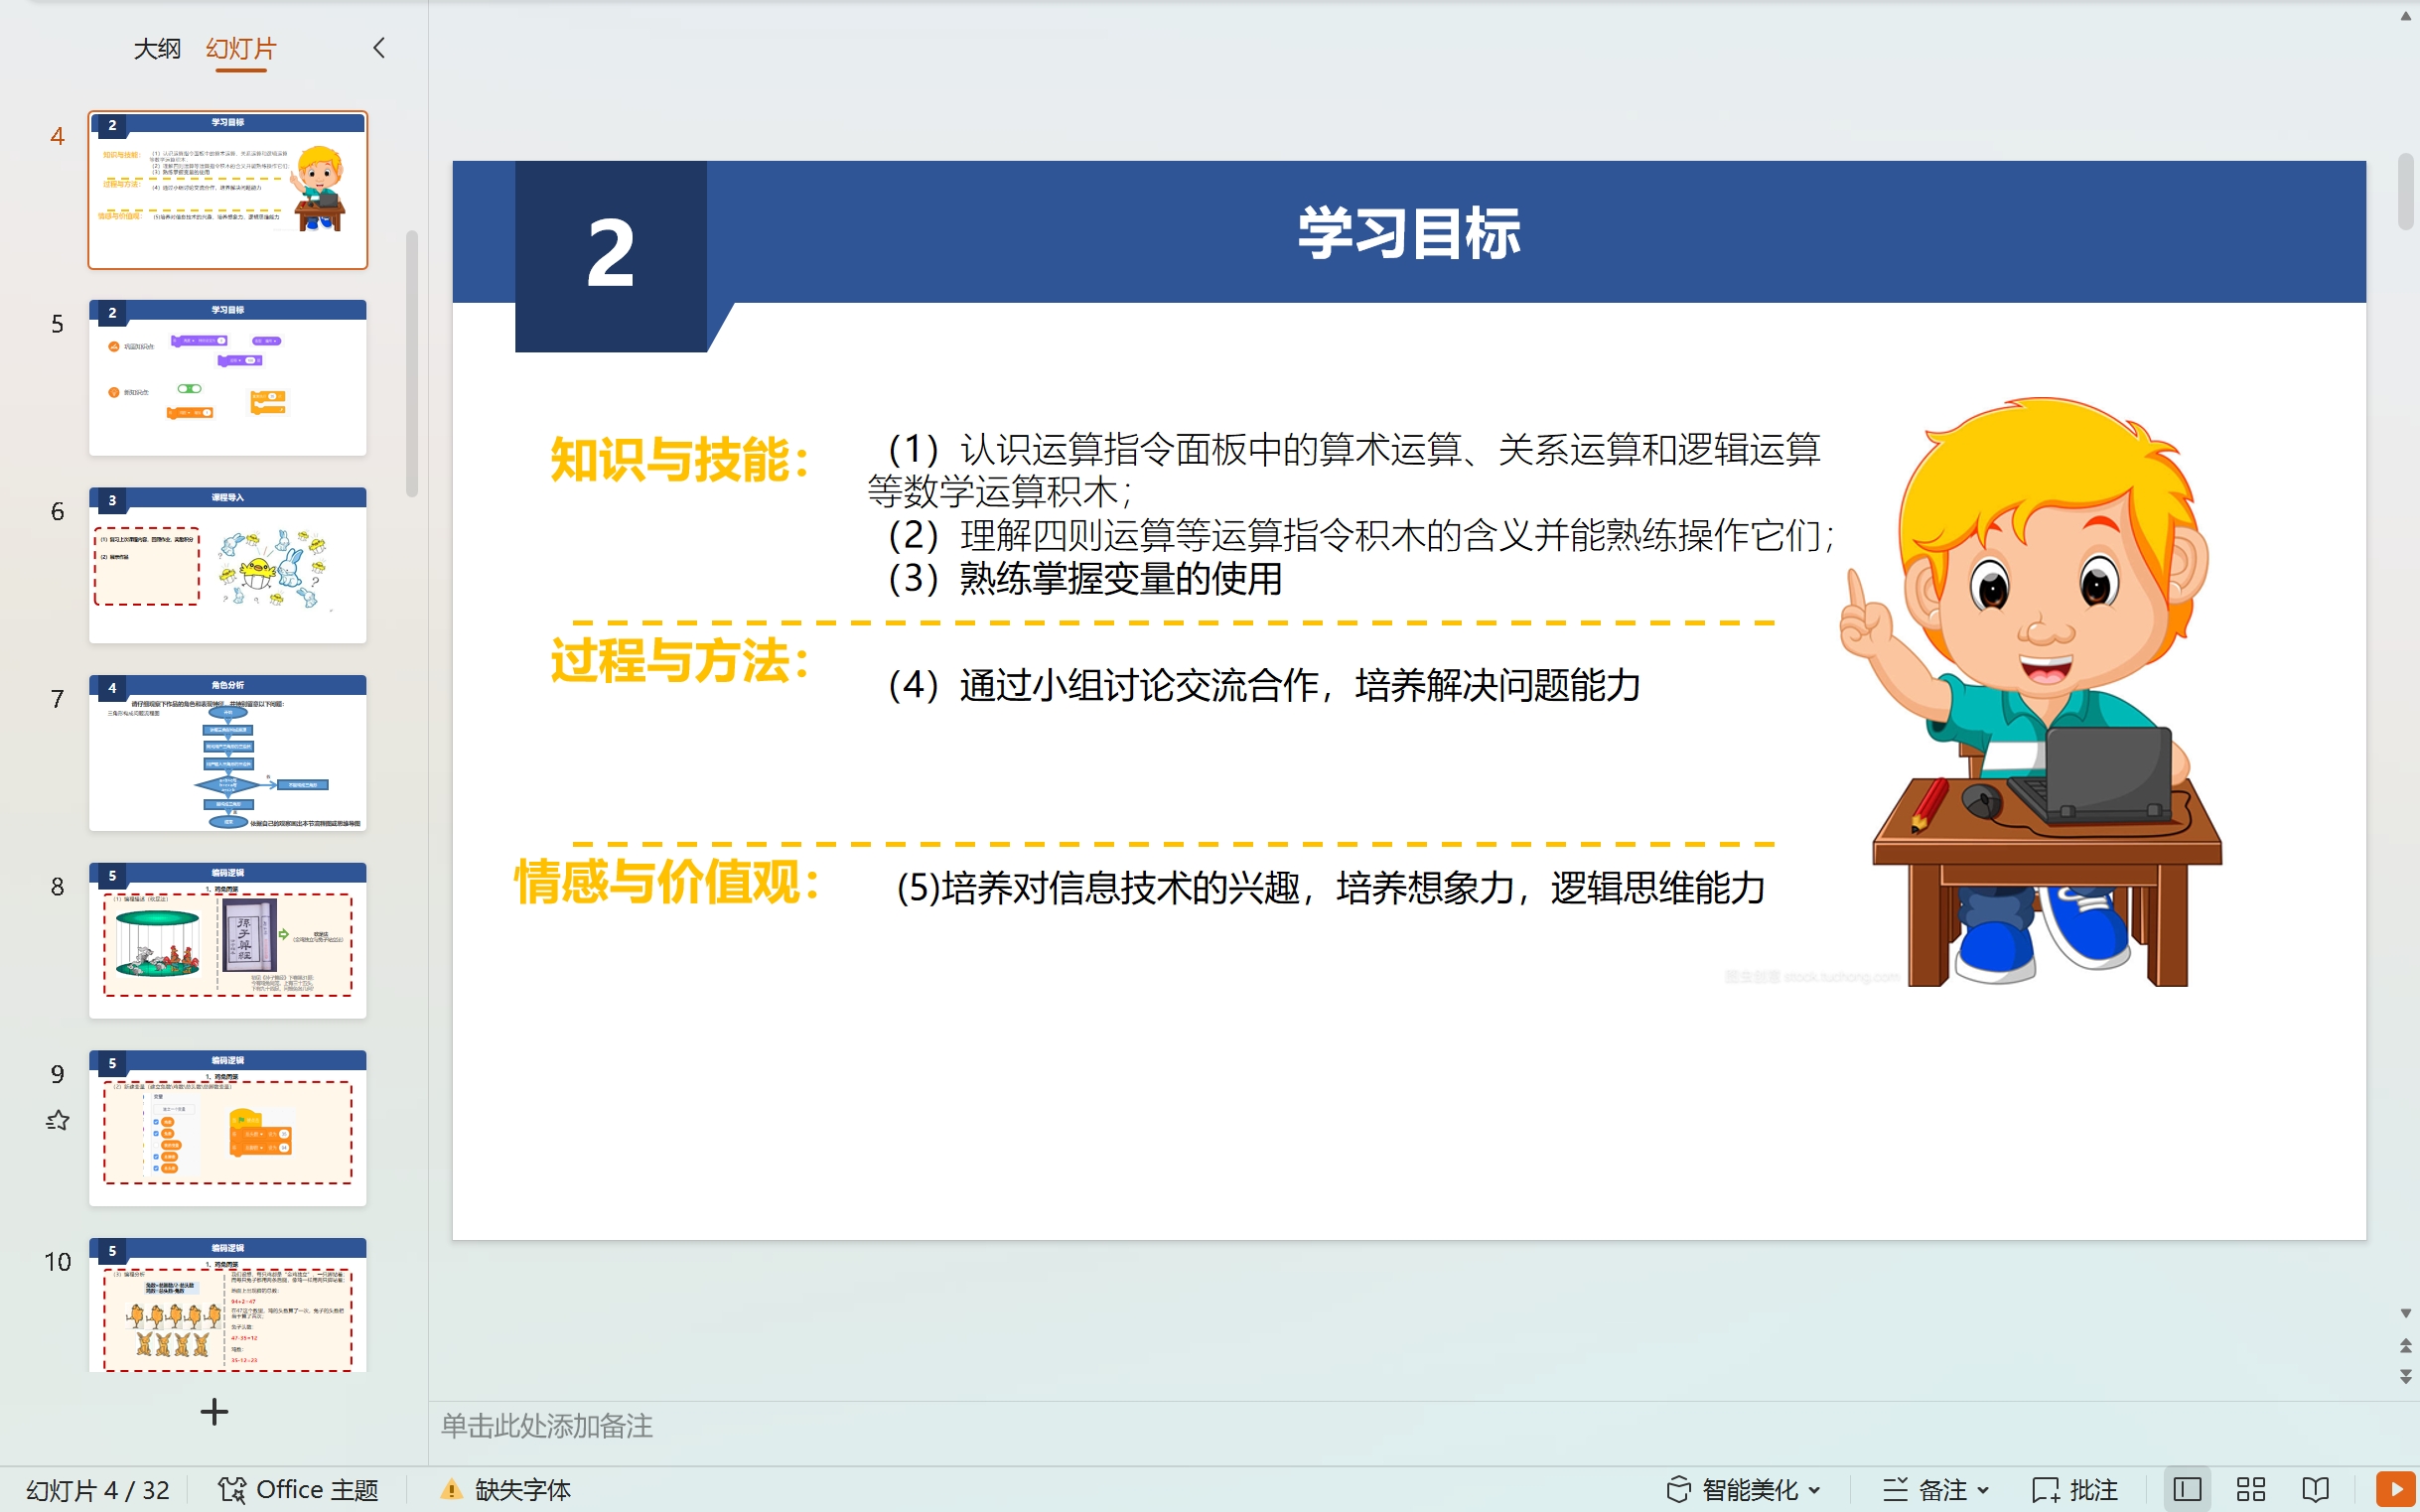Screen dimensions: 2420x1512
Task: Switch to slide sorter grid view
Action: 2251,1490
